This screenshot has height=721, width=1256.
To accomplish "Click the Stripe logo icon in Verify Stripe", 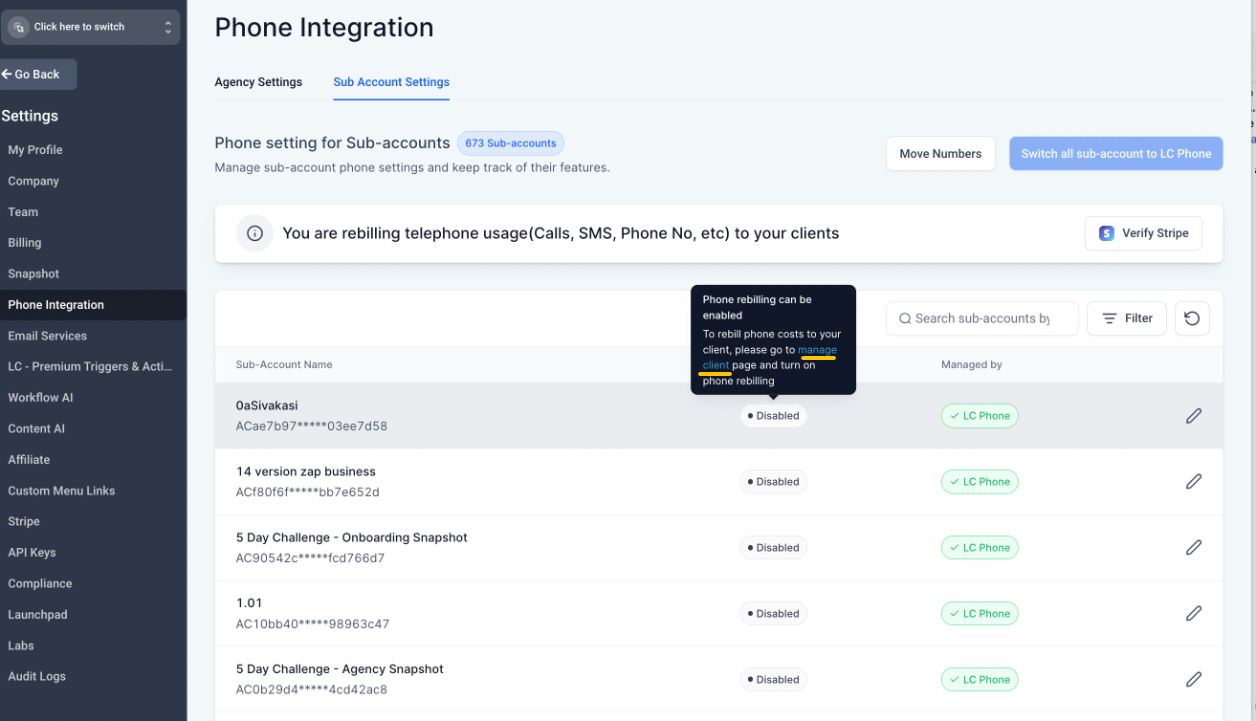I will point(1106,233).
